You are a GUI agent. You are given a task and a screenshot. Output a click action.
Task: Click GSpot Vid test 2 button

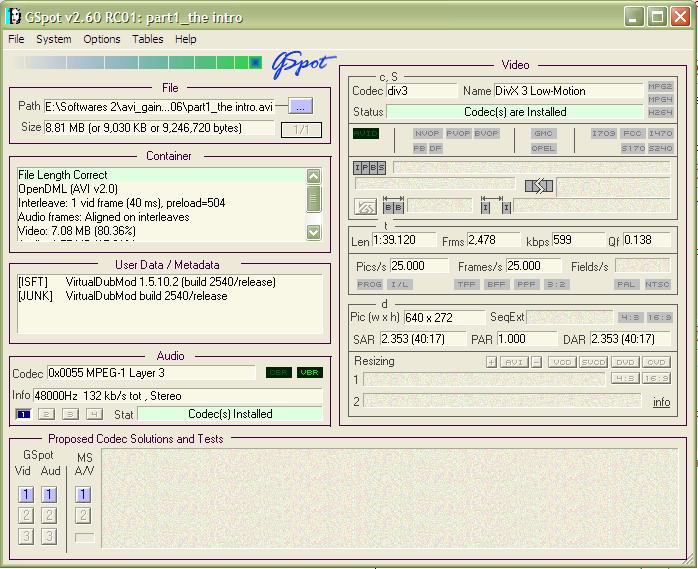click(26, 515)
